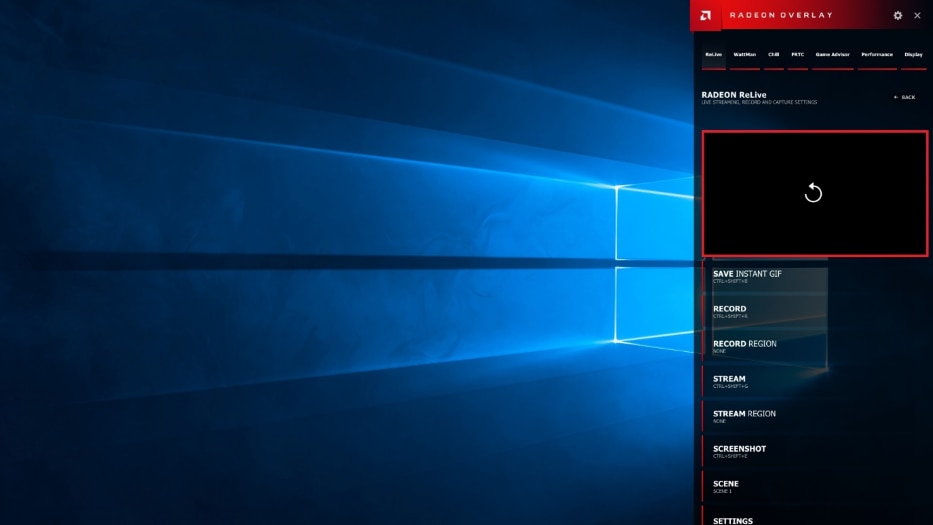Open the Display tab
Screen dimensions: 933x525
tap(913, 55)
